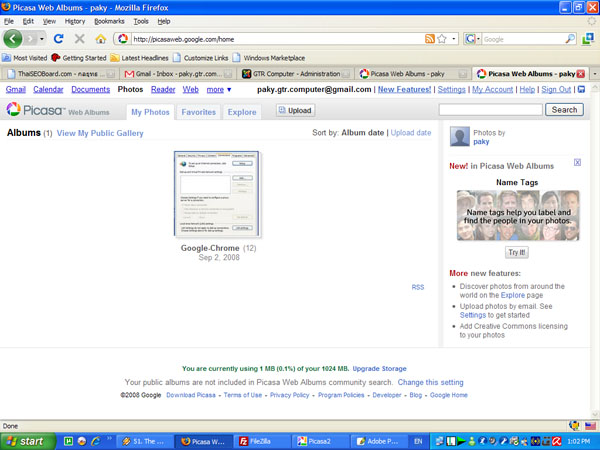This screenshot has width=600, height=450.
Task: Click the Windows start button
Action: coord(28,441)
